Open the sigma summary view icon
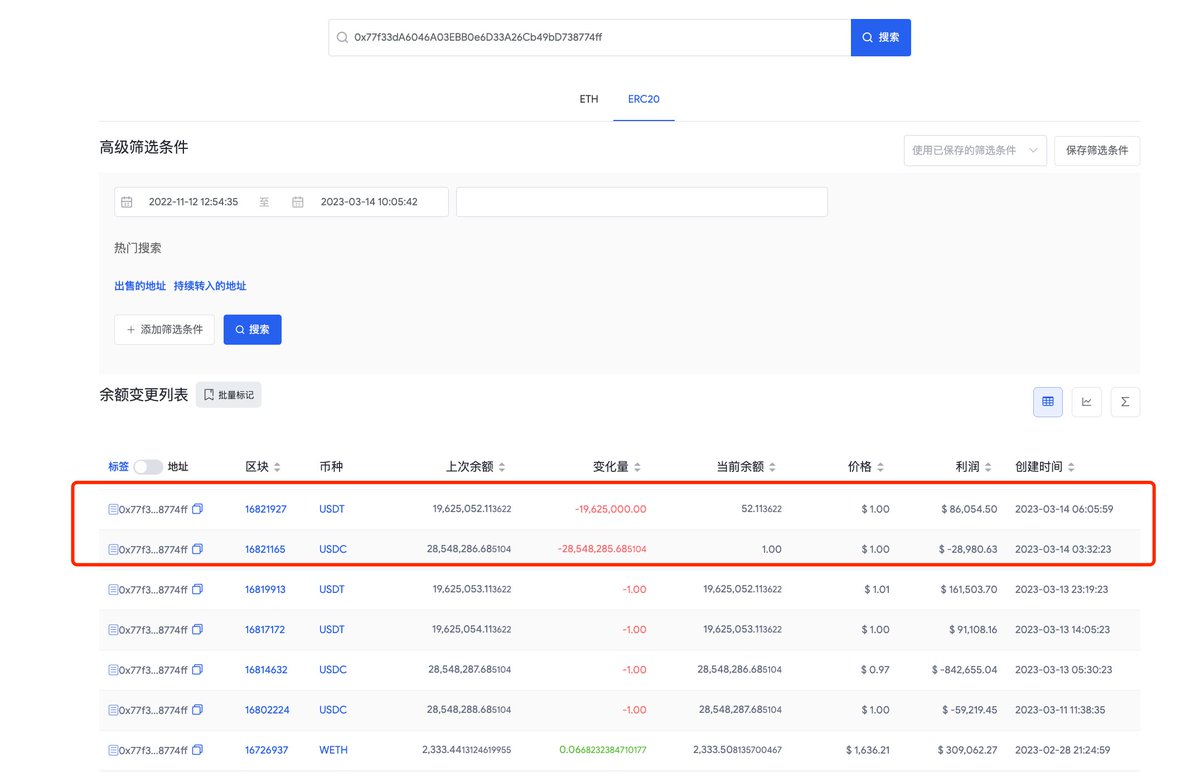The image size is (1200, 772). click(1125, 402)
